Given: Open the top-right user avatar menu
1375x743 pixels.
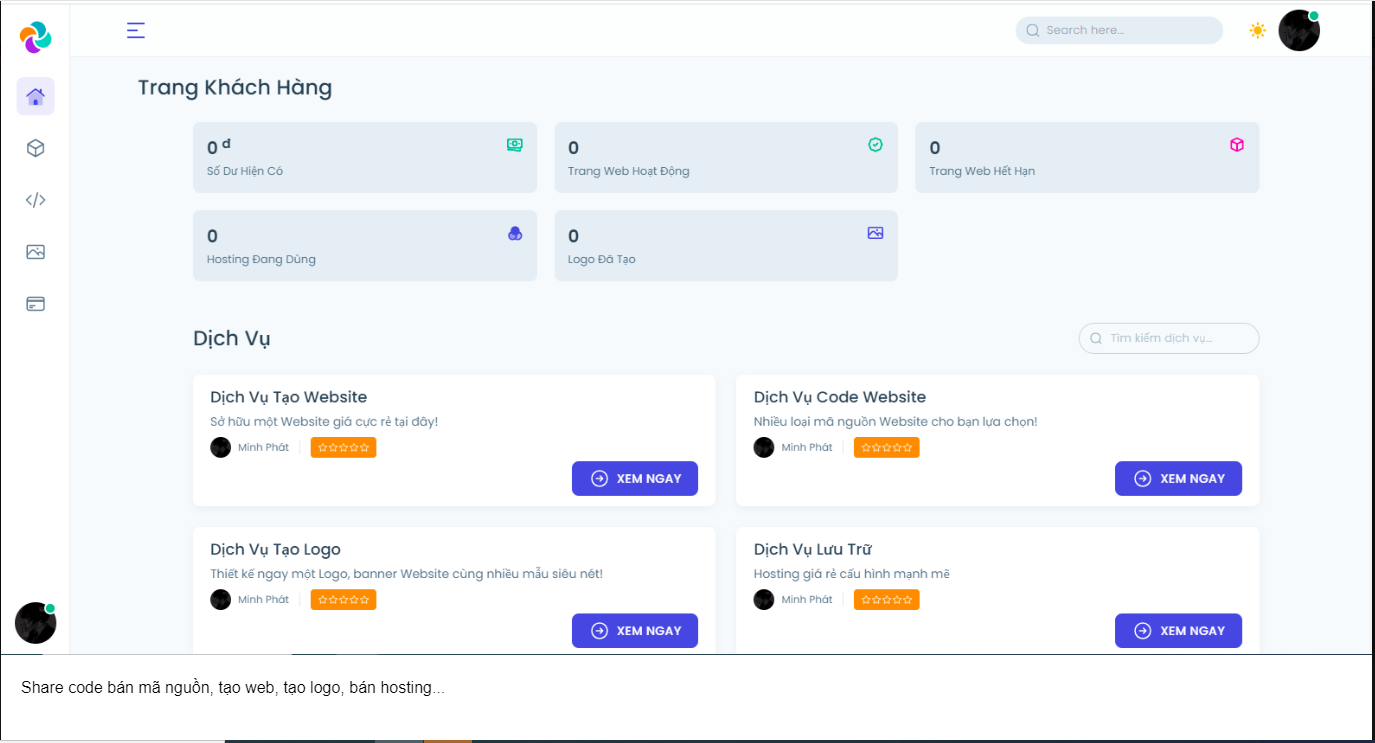Looking at the screenshot, I should click(x=1298, y=30).
